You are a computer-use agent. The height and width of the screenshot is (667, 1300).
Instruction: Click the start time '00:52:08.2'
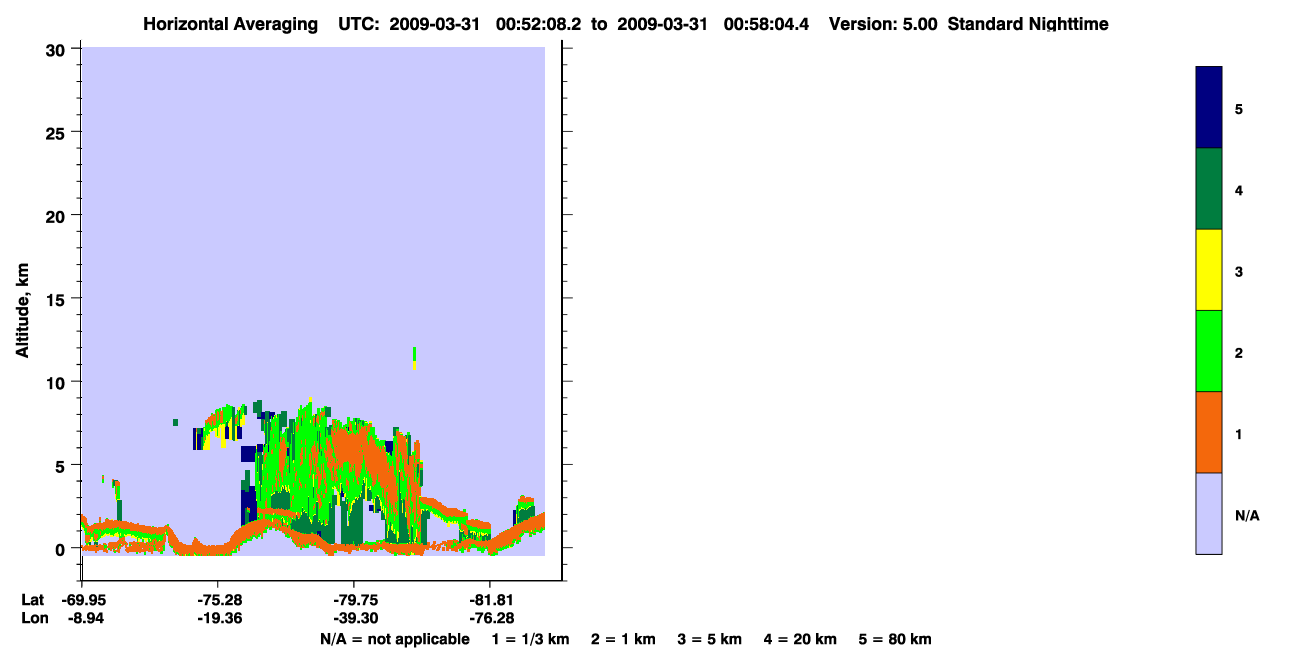click(x=540, y=24)
